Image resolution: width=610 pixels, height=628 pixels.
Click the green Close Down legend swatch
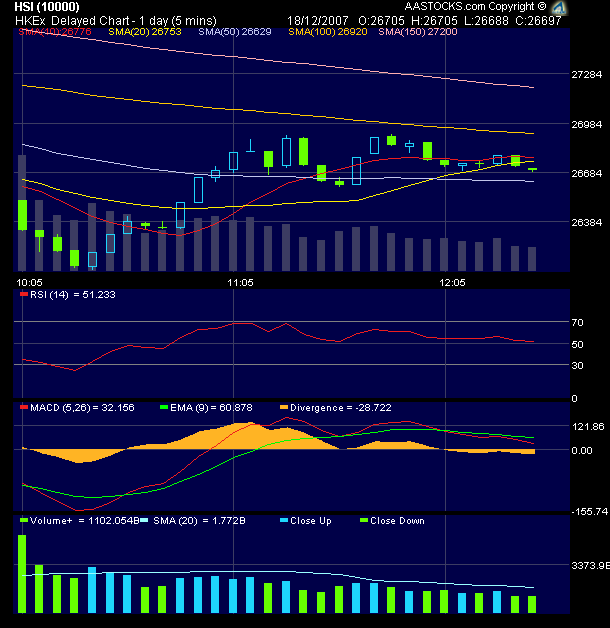[364, 520]
